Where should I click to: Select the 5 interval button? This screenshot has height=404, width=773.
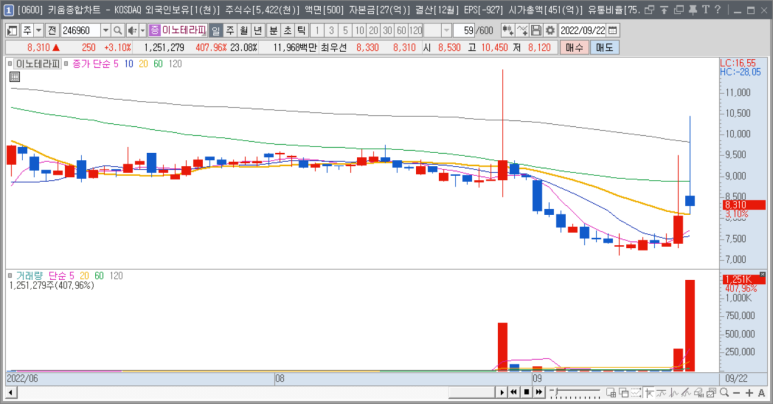345,31
